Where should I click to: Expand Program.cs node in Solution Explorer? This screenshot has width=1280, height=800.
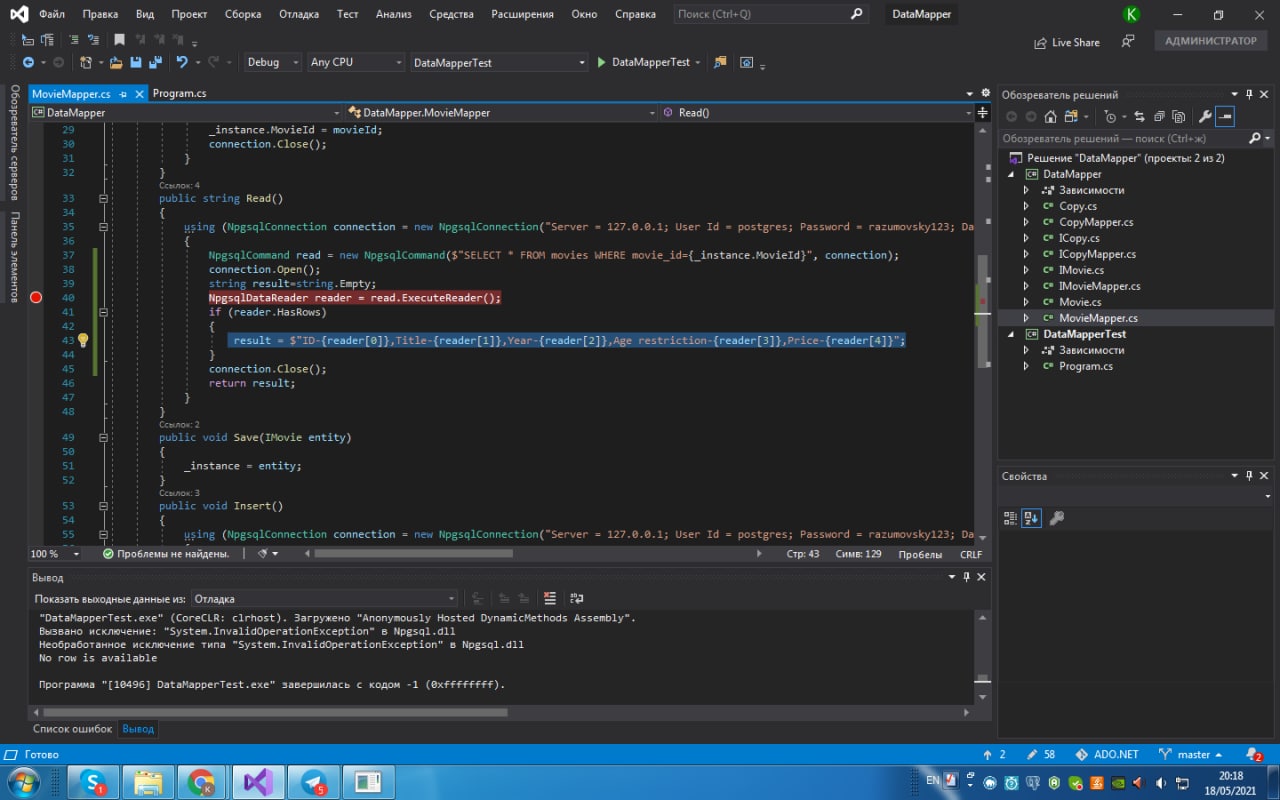pyautogui.click(x=1026, y=366)
